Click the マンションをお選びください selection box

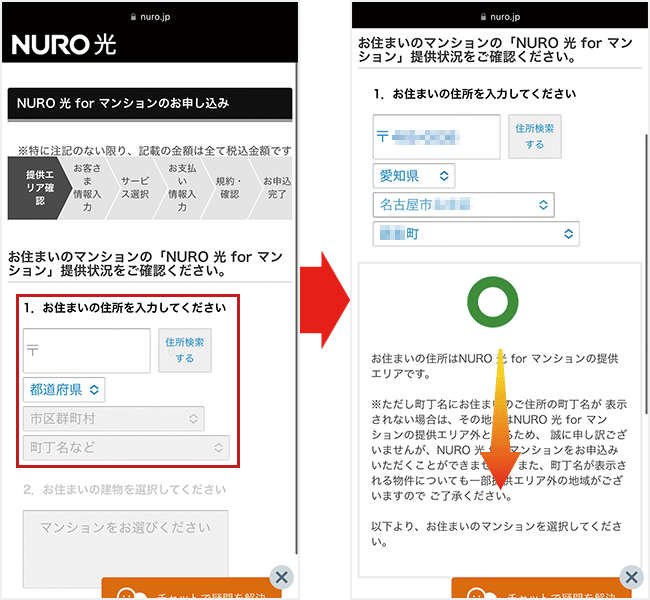(125, 549)
